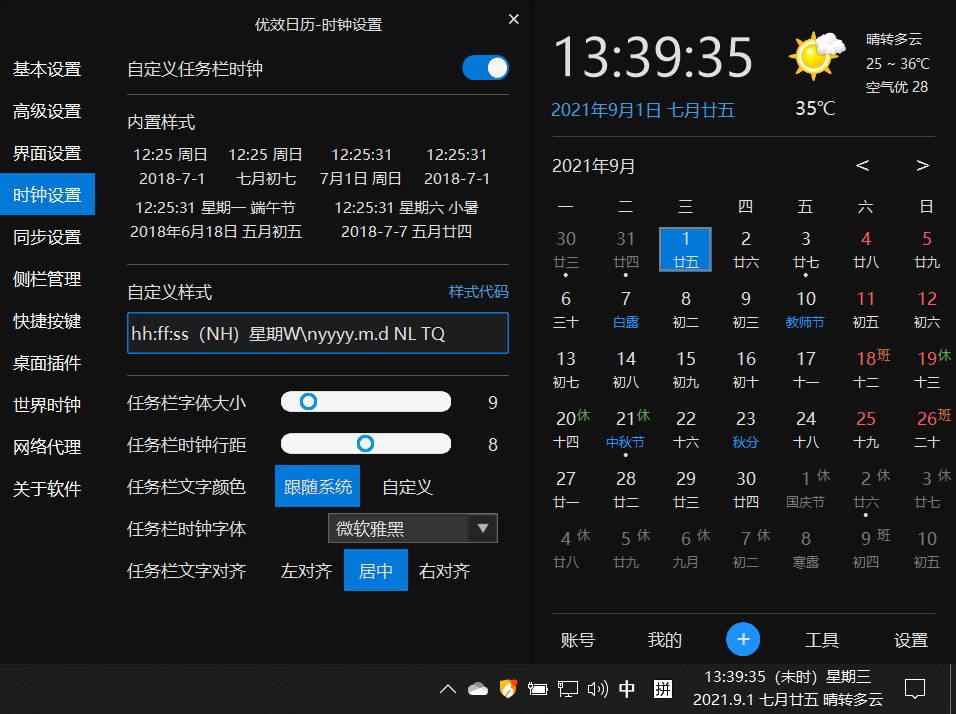
Task: Click the network tray icon
Action: [x=567, y=689]
